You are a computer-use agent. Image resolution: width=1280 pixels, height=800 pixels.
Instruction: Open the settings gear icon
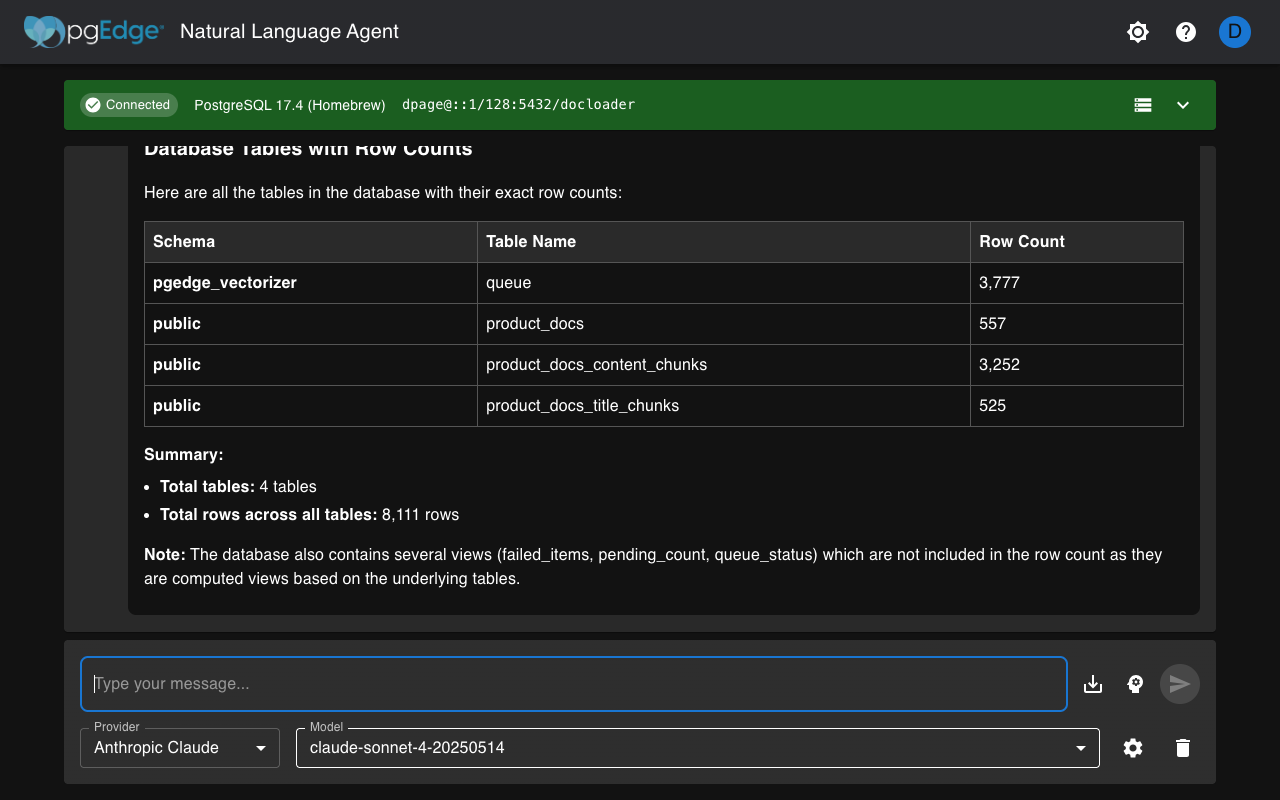pyautogui.click(x=1133, y=748)
